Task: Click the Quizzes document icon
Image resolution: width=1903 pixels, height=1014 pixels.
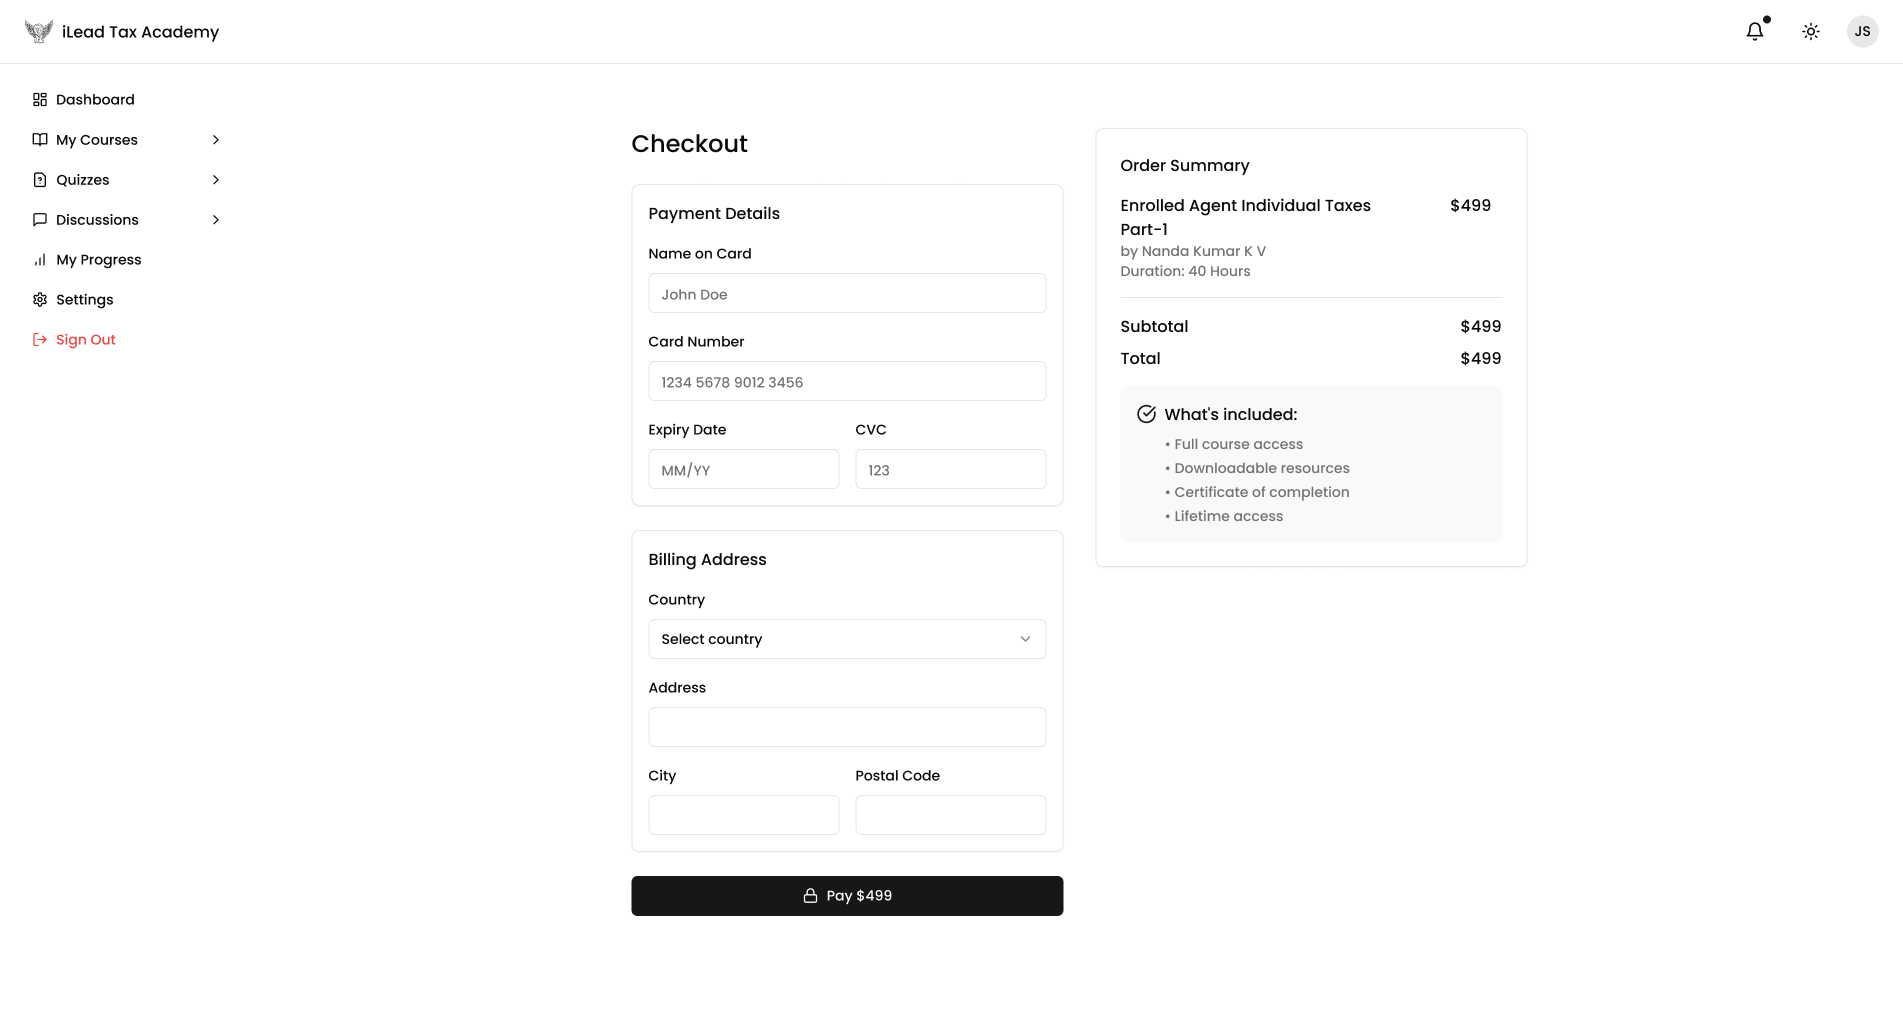Action: tap(40, 180)
